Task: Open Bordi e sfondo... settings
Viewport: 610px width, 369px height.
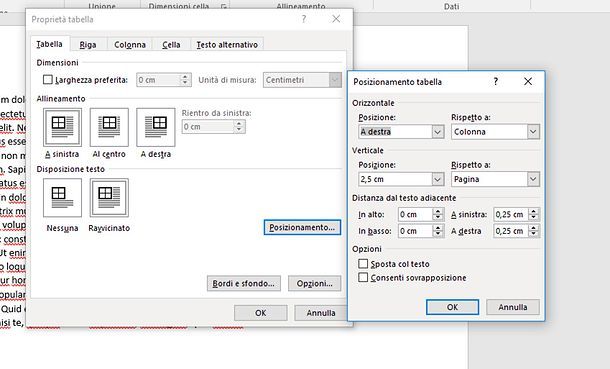Action: click(x=244, y=283)
